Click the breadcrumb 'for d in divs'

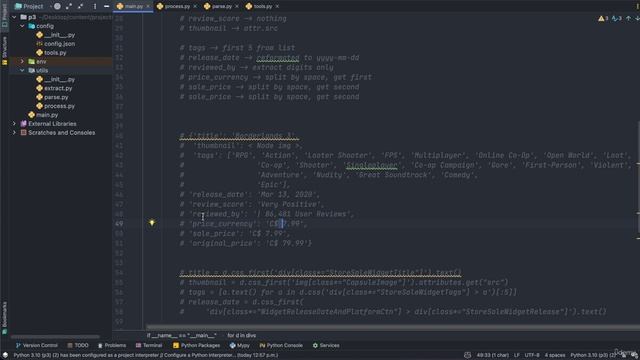click(242, 335)
